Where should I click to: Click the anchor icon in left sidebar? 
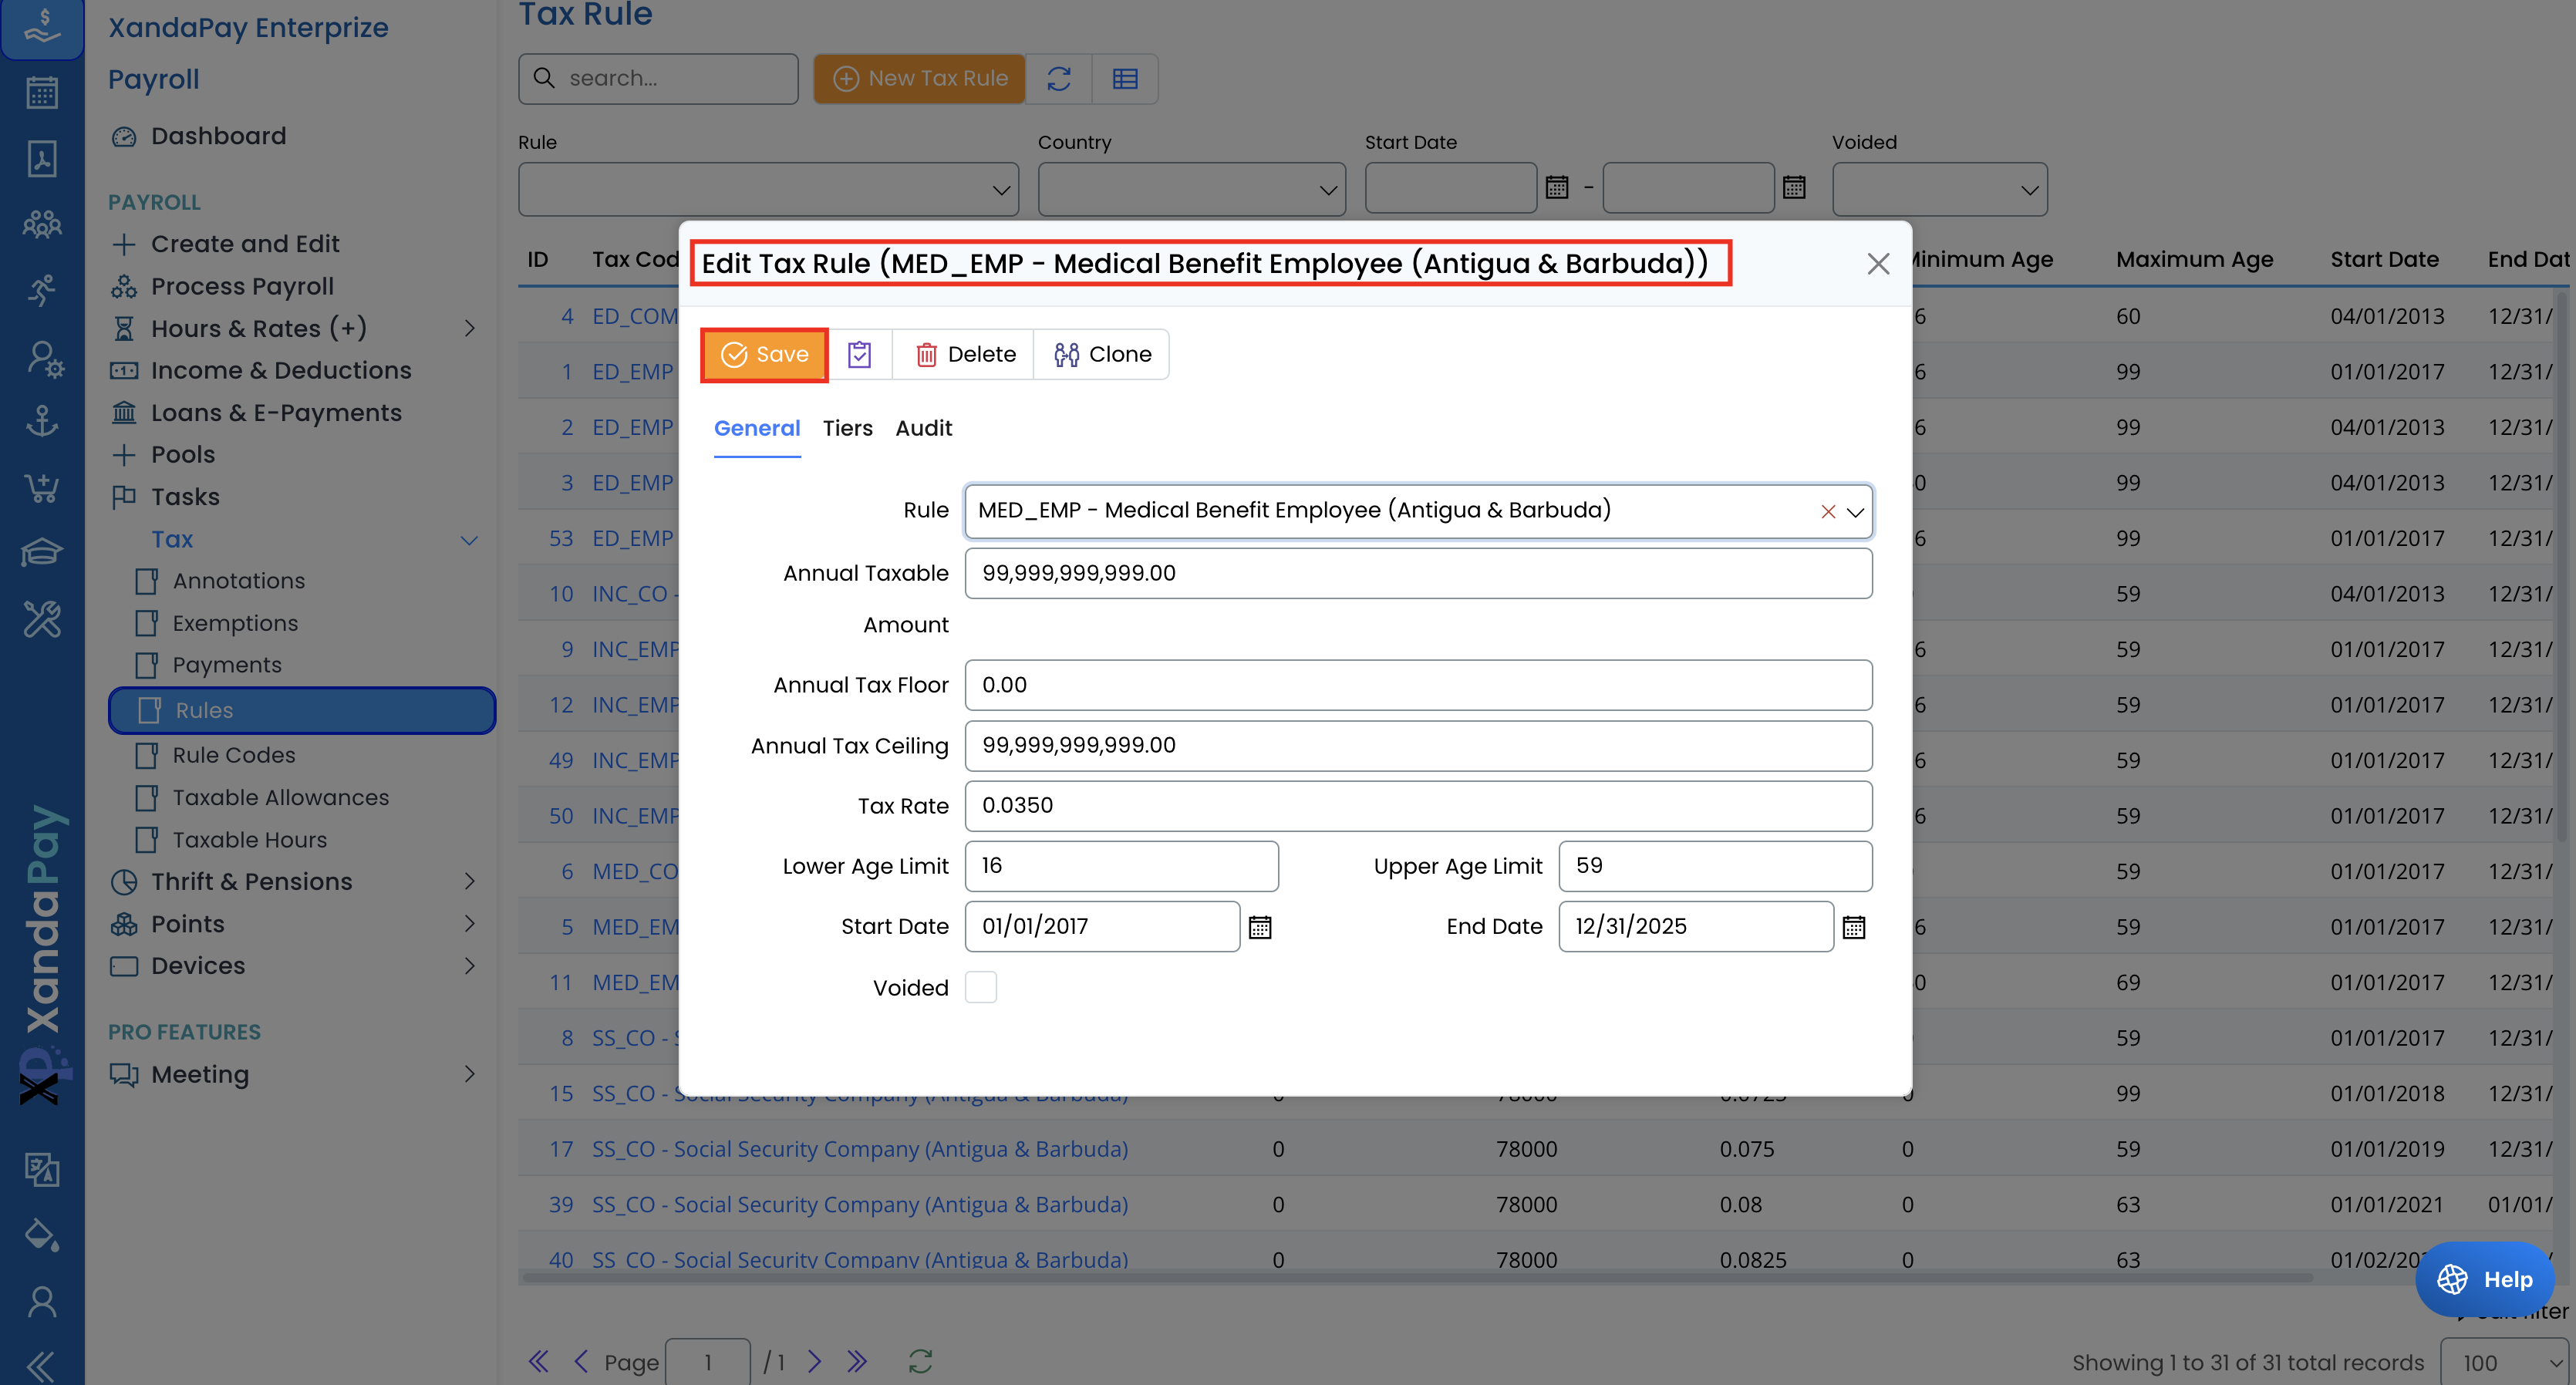(41, 421)
